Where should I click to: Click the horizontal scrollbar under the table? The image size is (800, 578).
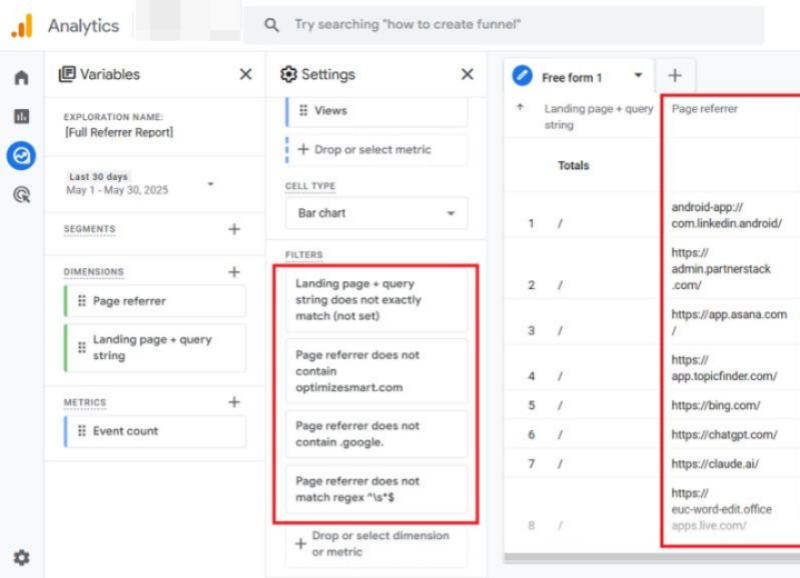tap(652, 558)
